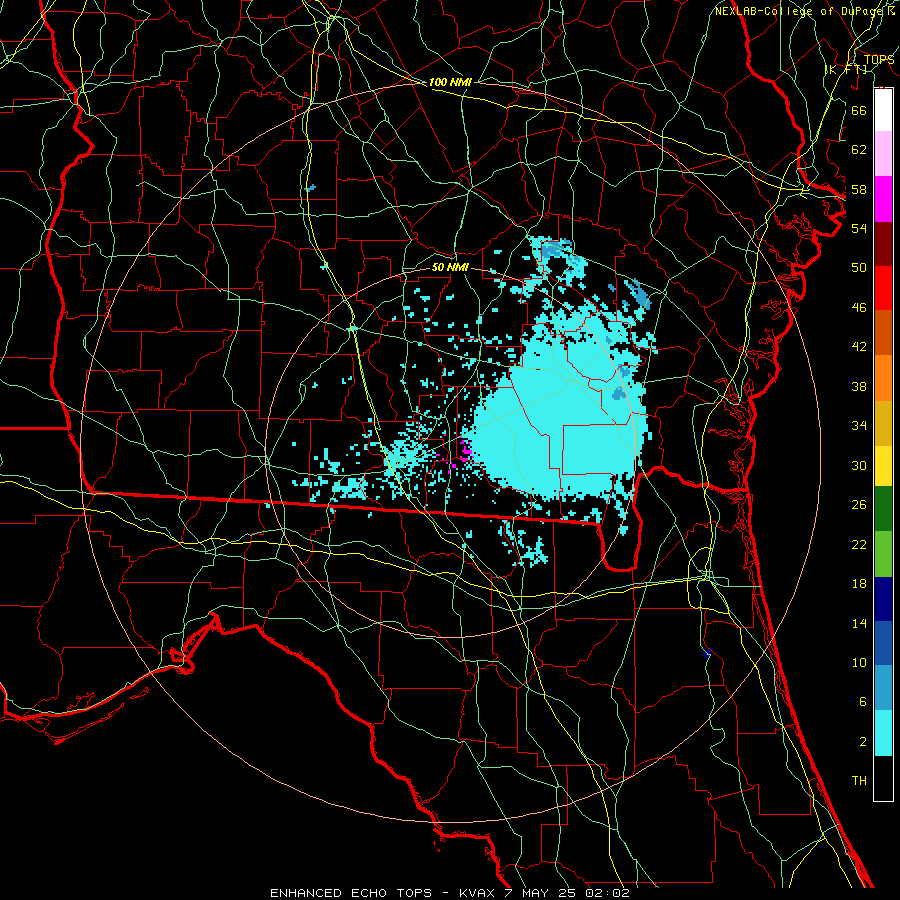This screenshot has height=900, width=900.
Task: Click the navy 22 legend swatch
Action: 883,599
